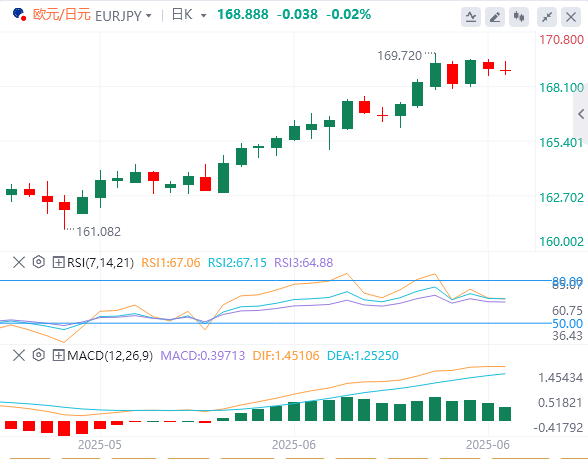This screenshot has height=459, width=588.
Task: Click the collapse arrows icon in the toolbar
Action: 547,17
